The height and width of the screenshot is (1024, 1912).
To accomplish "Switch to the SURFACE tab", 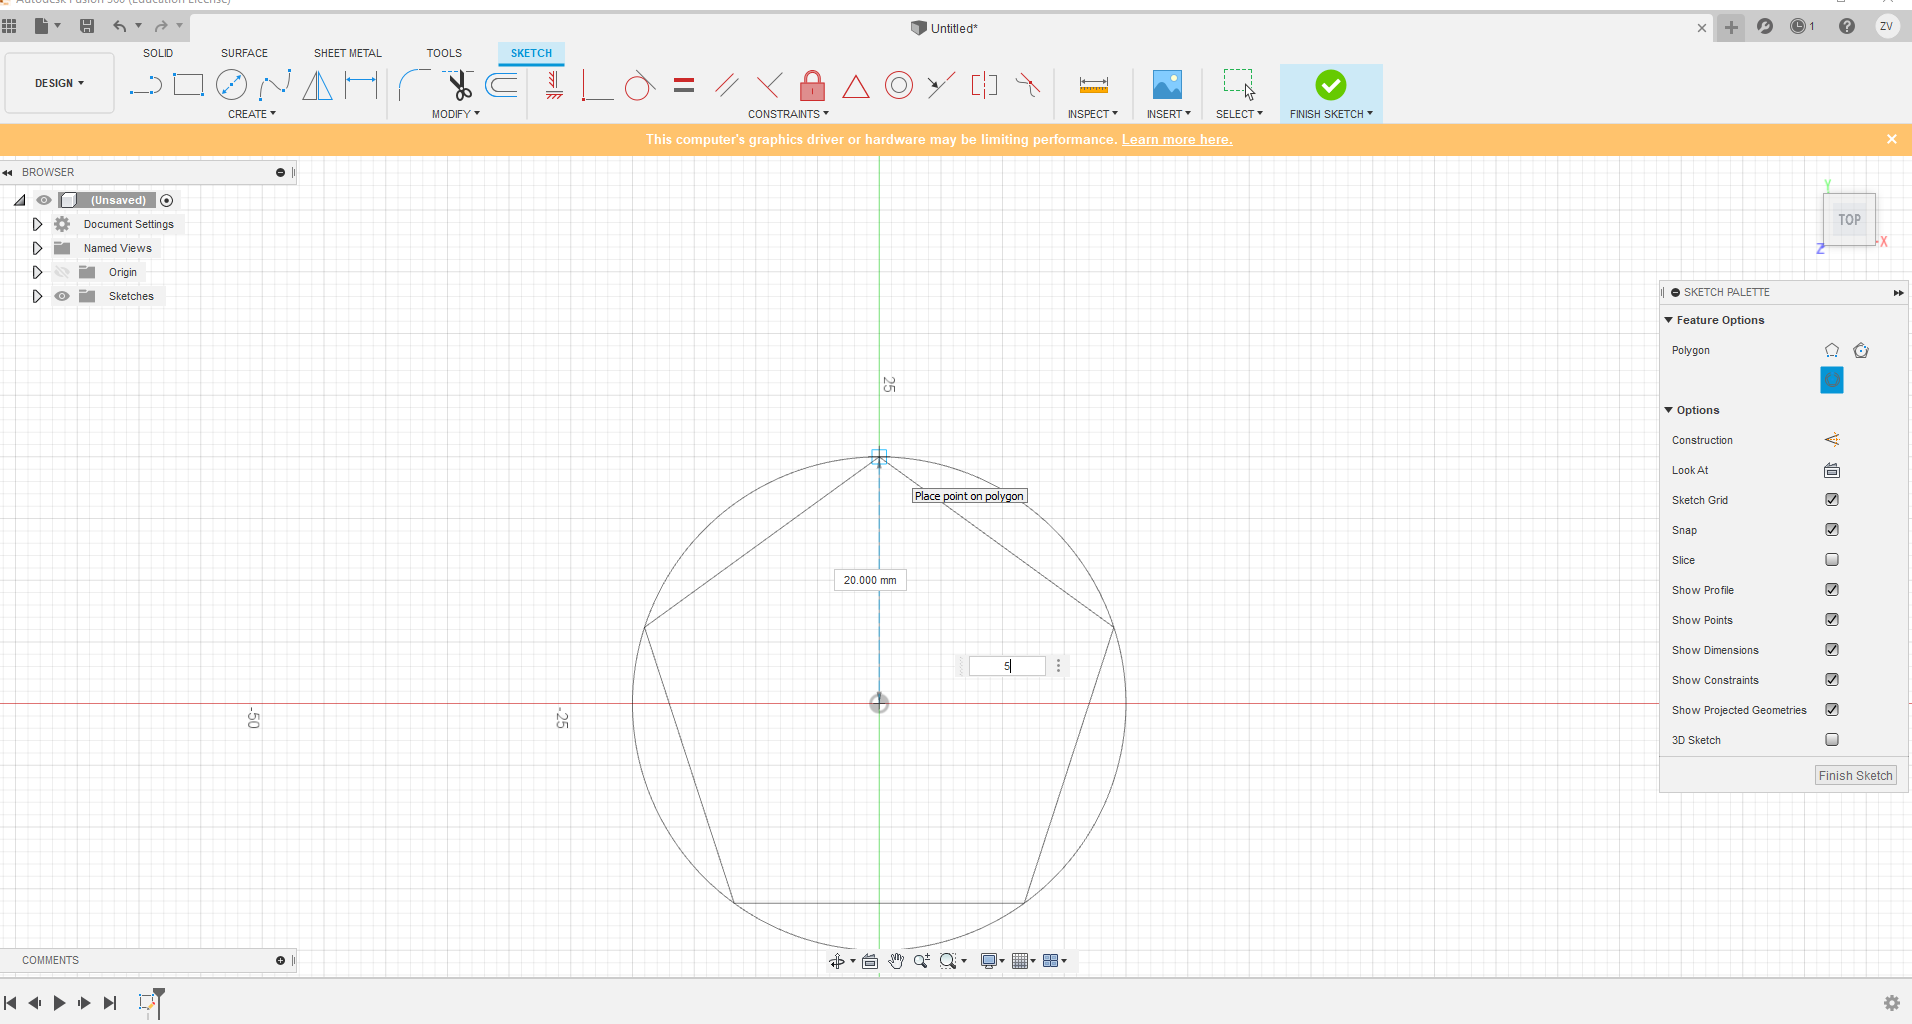I will coord(244,53).
